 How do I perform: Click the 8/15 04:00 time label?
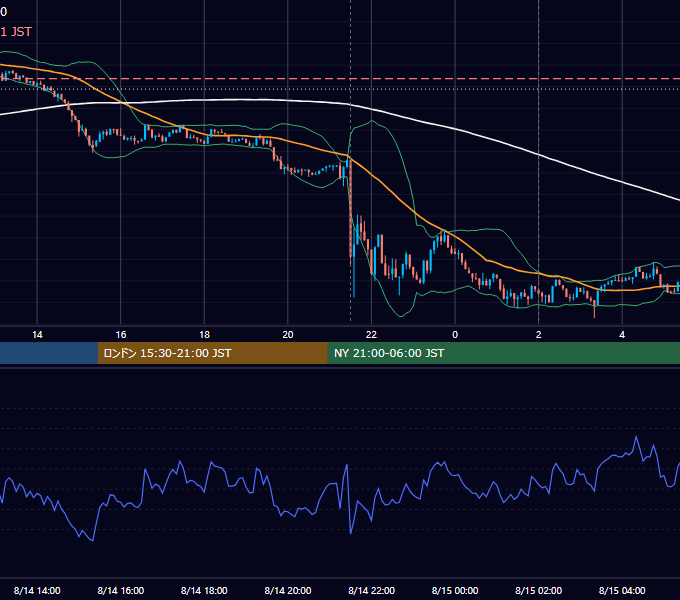pos(622,590)
